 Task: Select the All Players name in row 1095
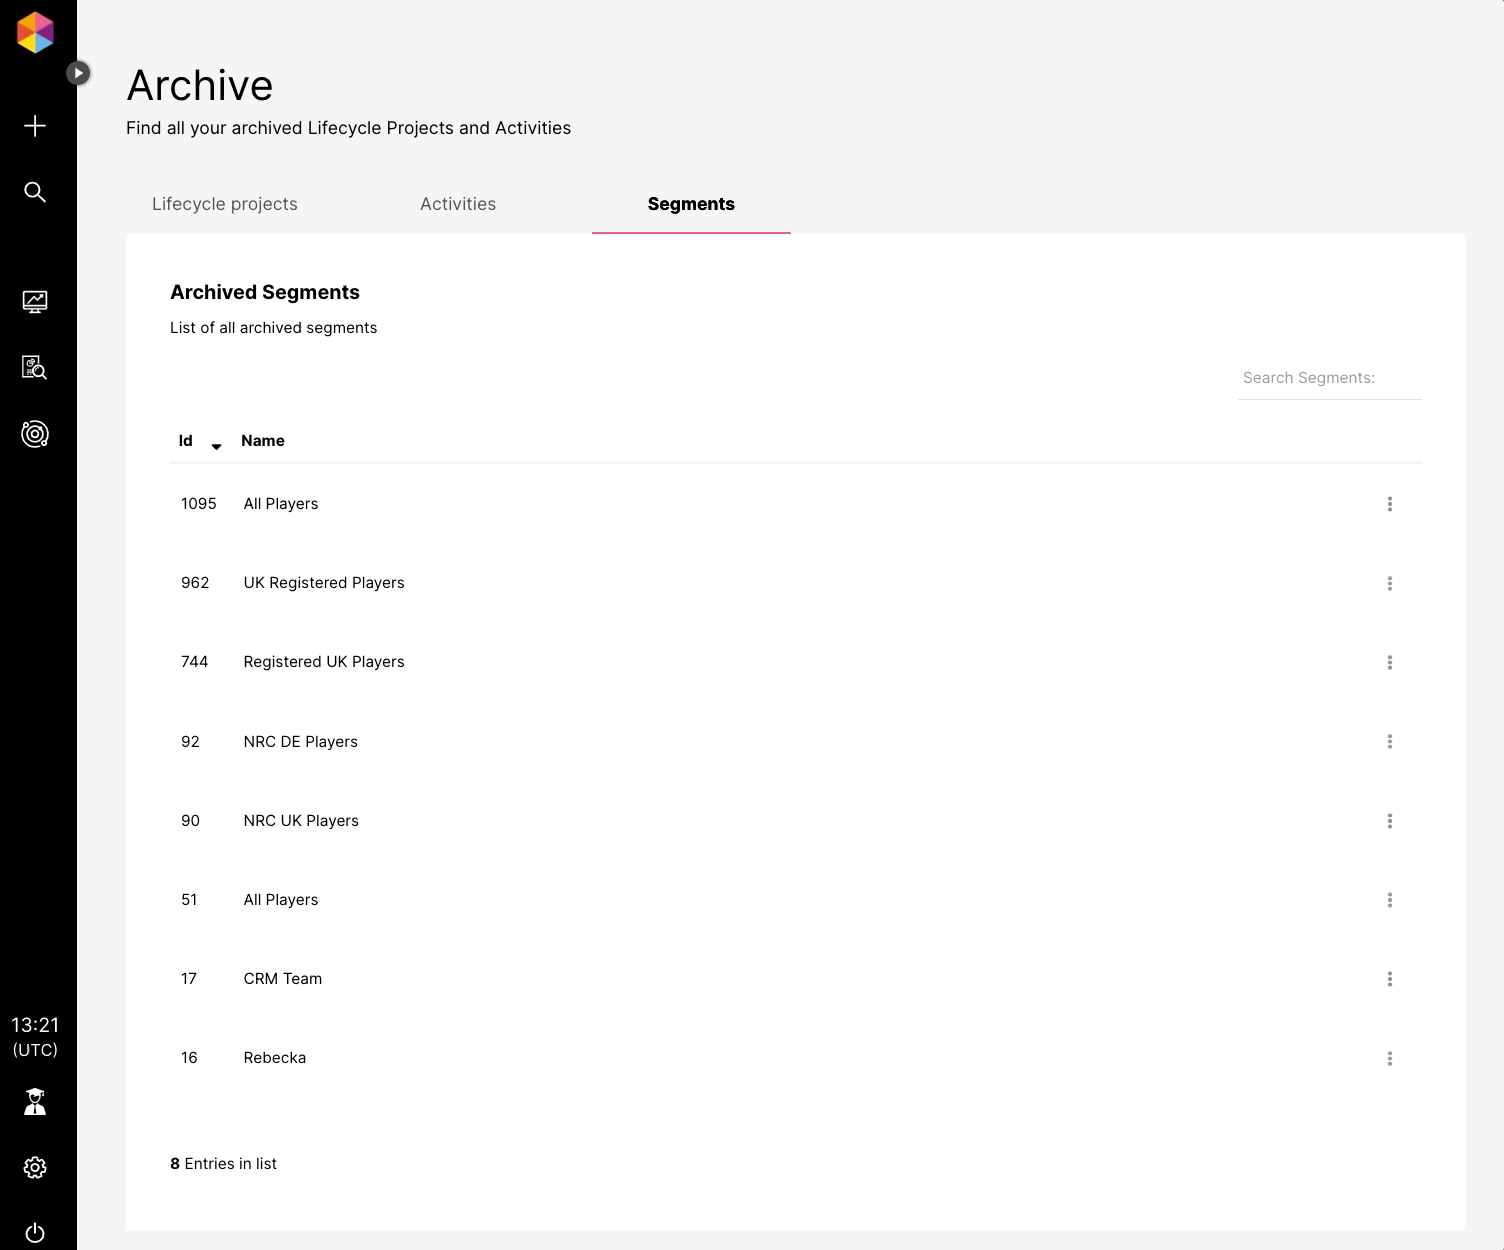pos(281,504)
